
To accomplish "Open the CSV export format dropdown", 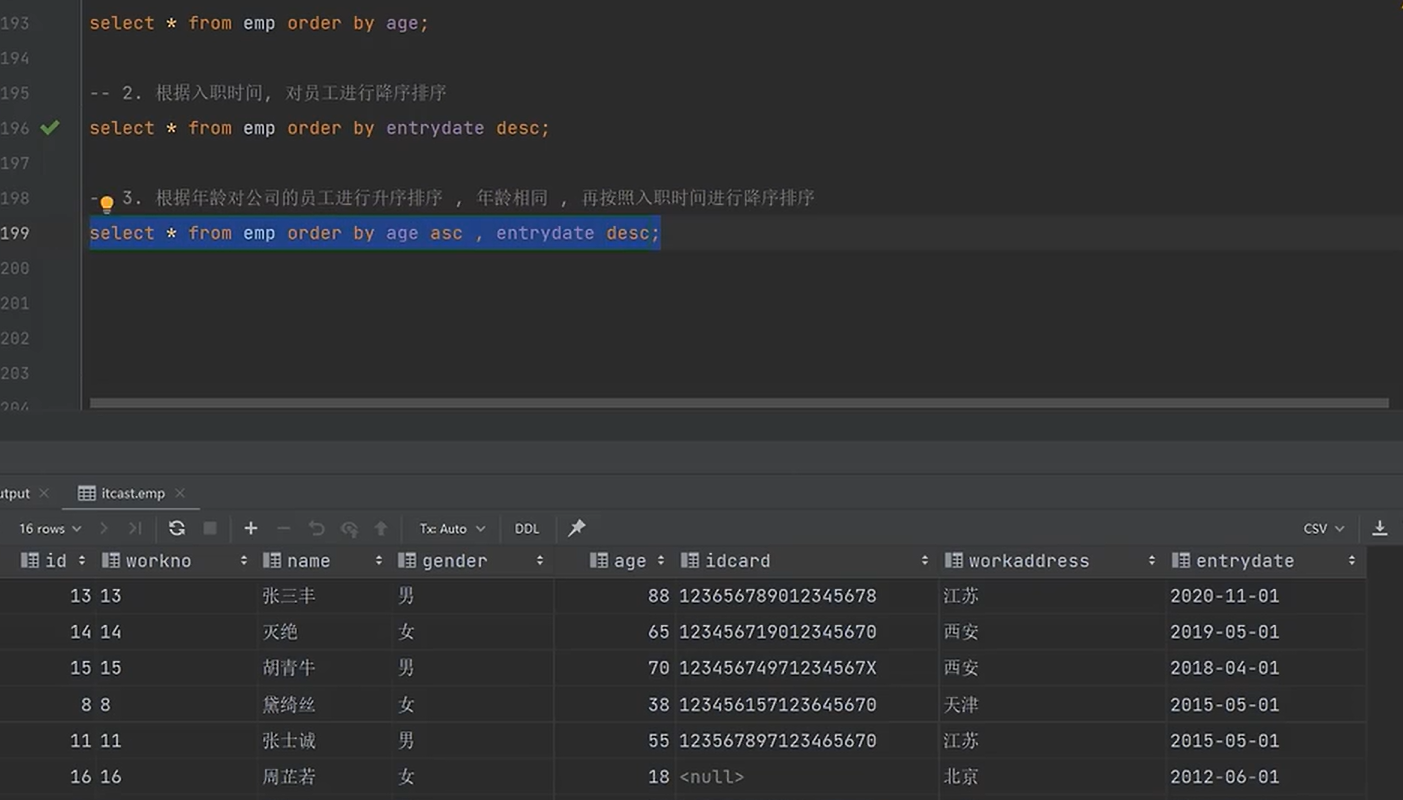I will (1324, 528).
